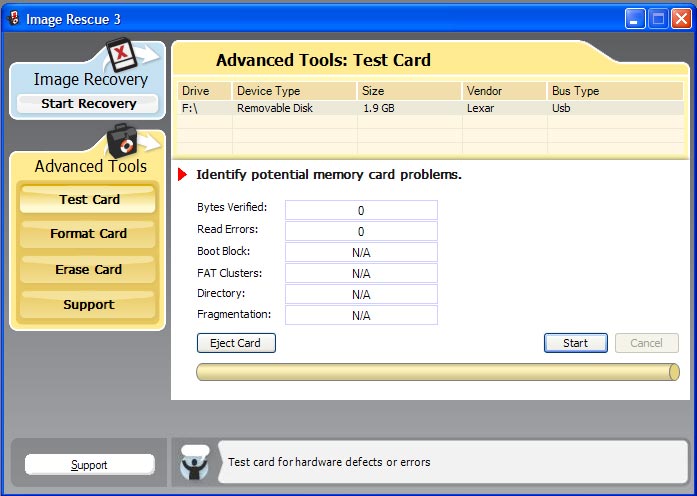Open the Test Card tool

88,199
